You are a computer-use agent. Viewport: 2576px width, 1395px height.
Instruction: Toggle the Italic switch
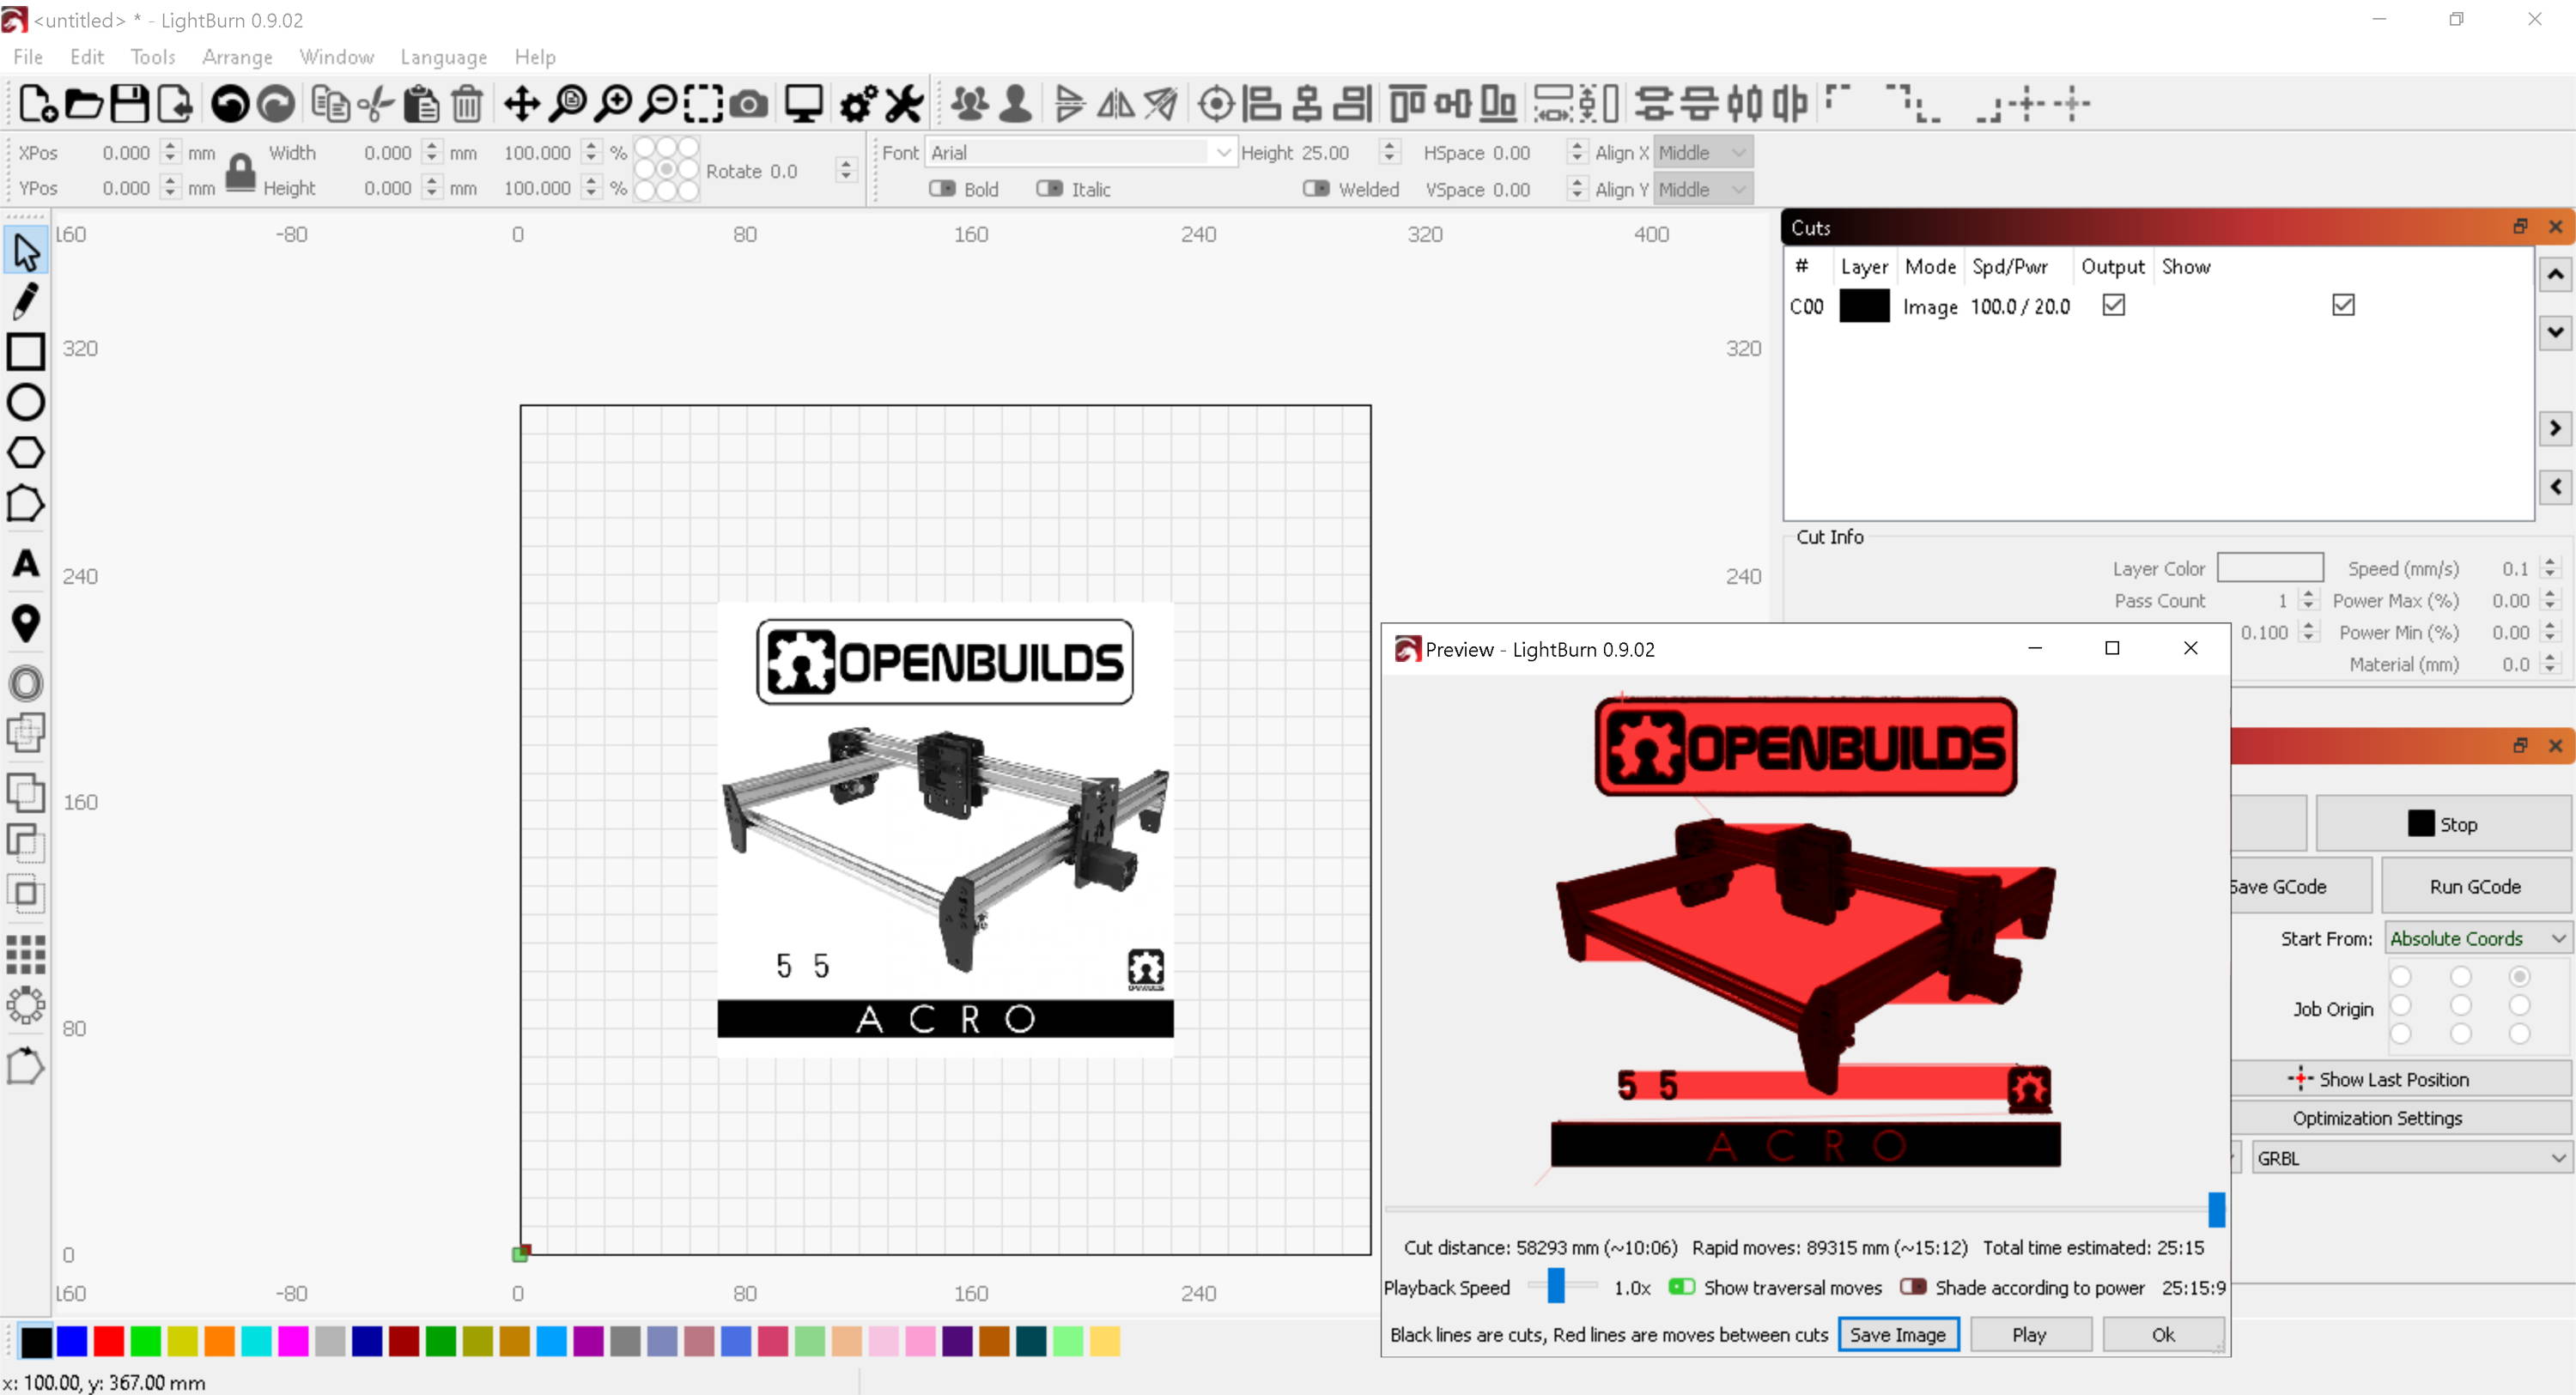pos(1049,188)
